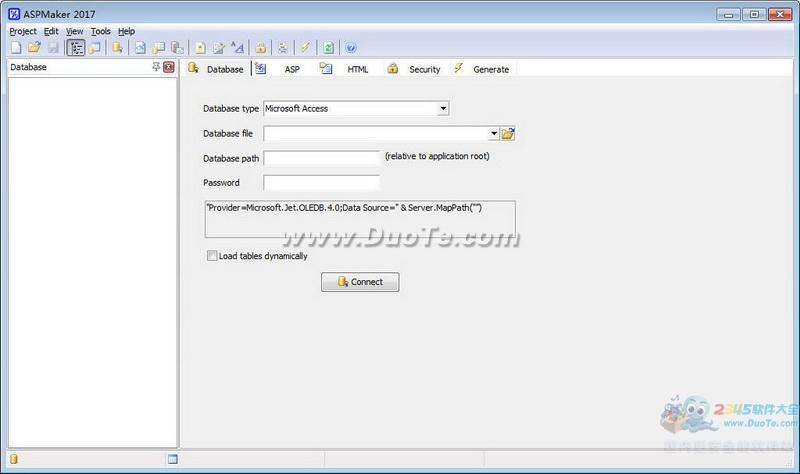Open the Project menu
Viewport: 800px width, 474px height.
[x=23, y=31]
